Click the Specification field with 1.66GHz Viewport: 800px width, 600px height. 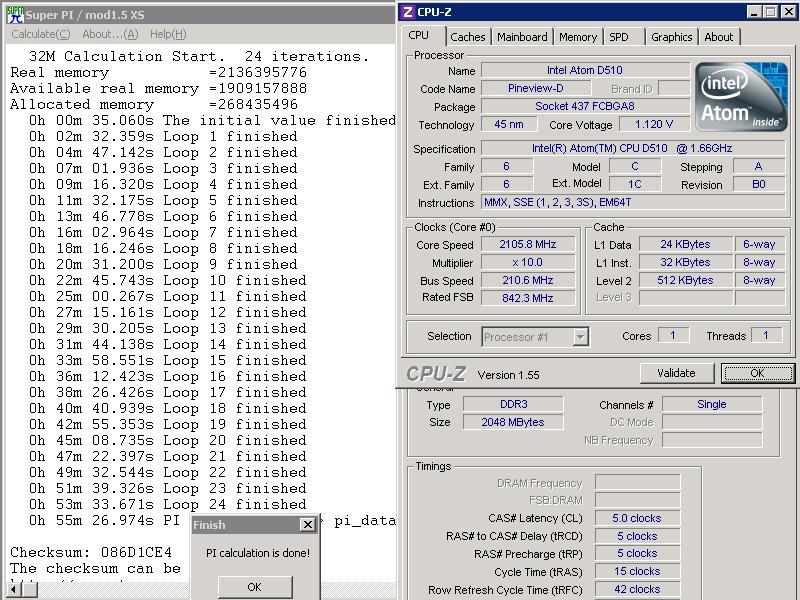coord(633,148)
